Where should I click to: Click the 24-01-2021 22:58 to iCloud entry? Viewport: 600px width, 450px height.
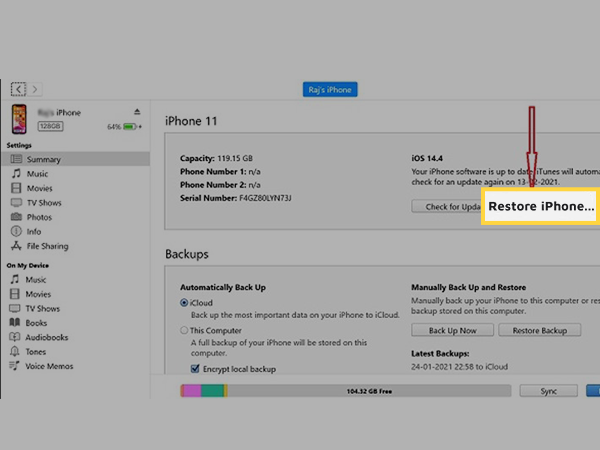(460, 367)
